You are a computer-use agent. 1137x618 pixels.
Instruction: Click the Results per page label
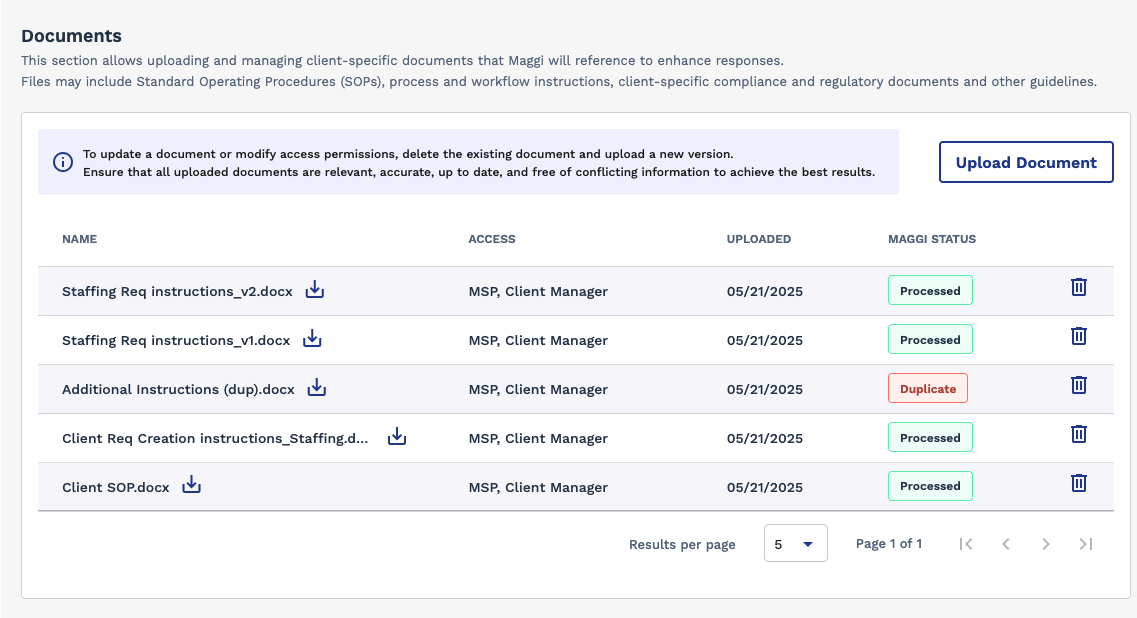[x=682, y=545]
